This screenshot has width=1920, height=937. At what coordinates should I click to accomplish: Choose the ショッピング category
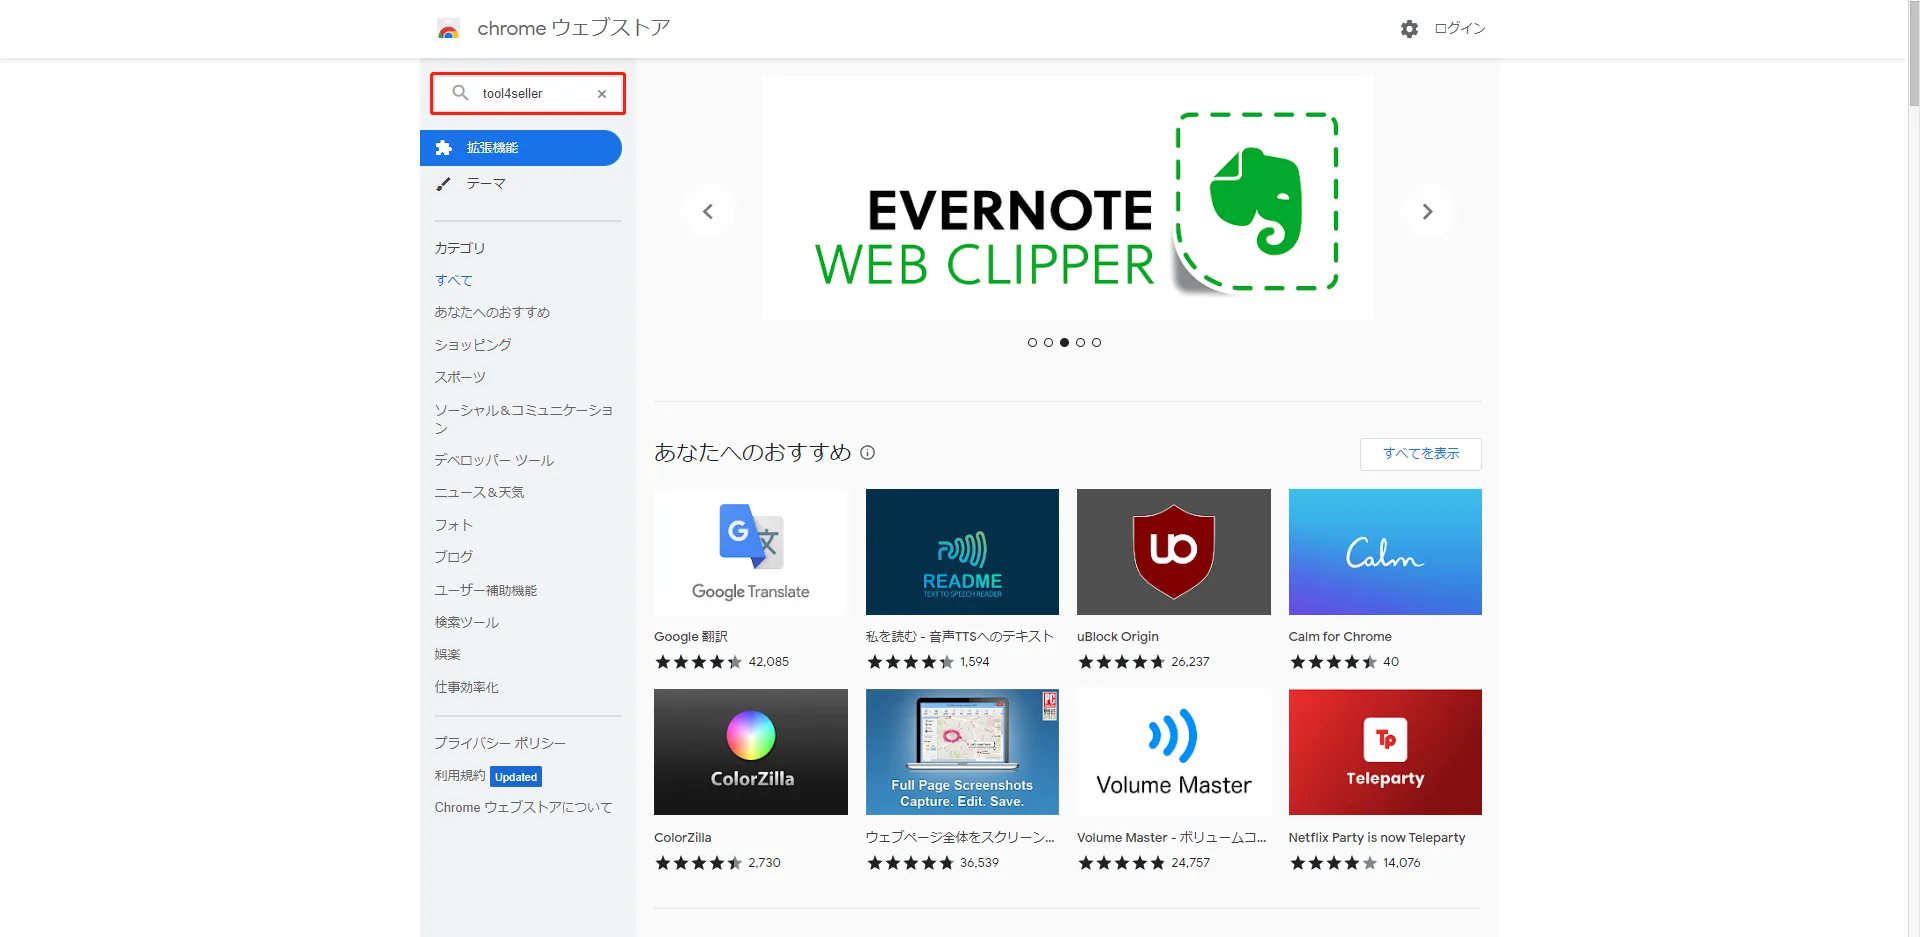(x=473, y=344)
